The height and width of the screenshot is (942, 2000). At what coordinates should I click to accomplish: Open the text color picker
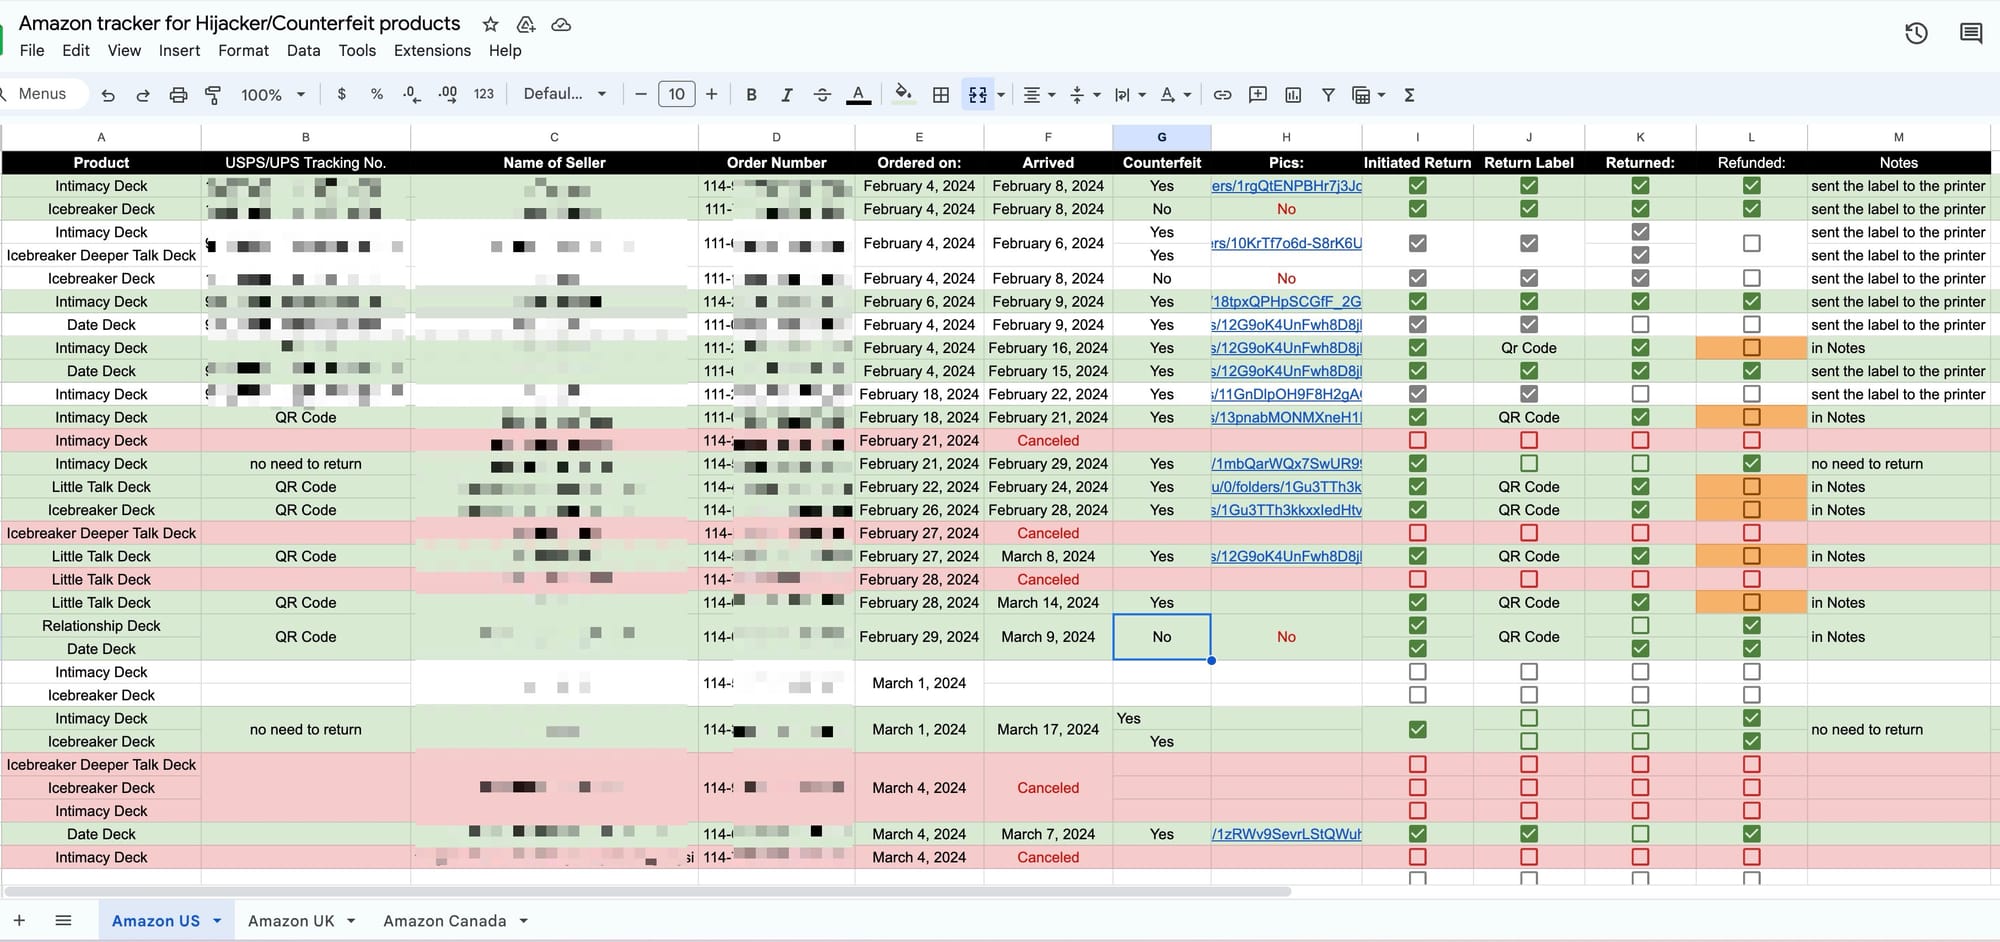click(x=857, y=94)
